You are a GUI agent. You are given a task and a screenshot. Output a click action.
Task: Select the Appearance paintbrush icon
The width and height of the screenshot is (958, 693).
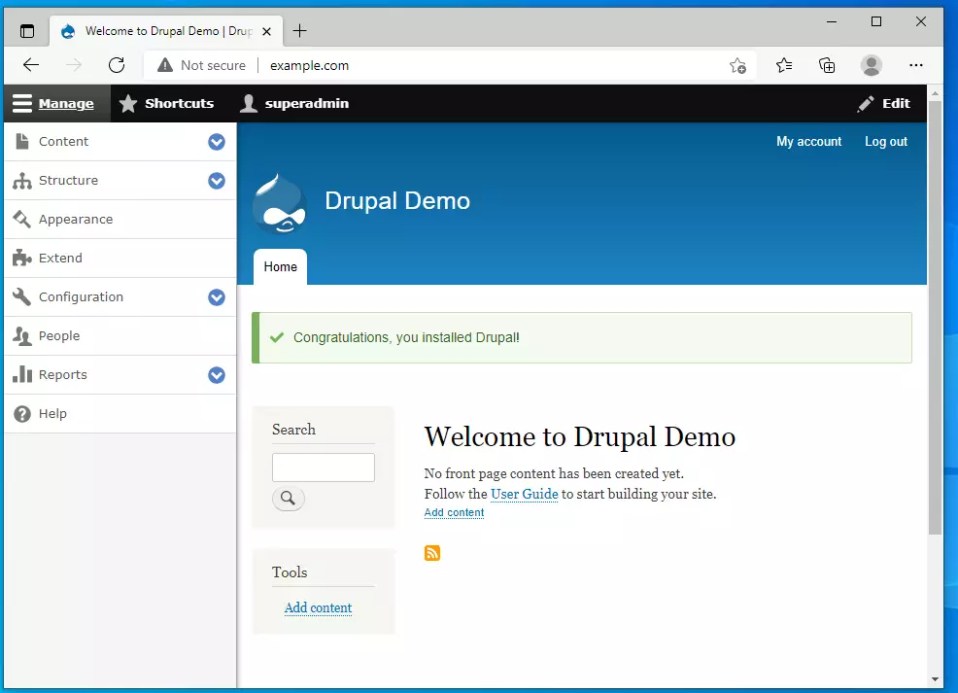22,219
